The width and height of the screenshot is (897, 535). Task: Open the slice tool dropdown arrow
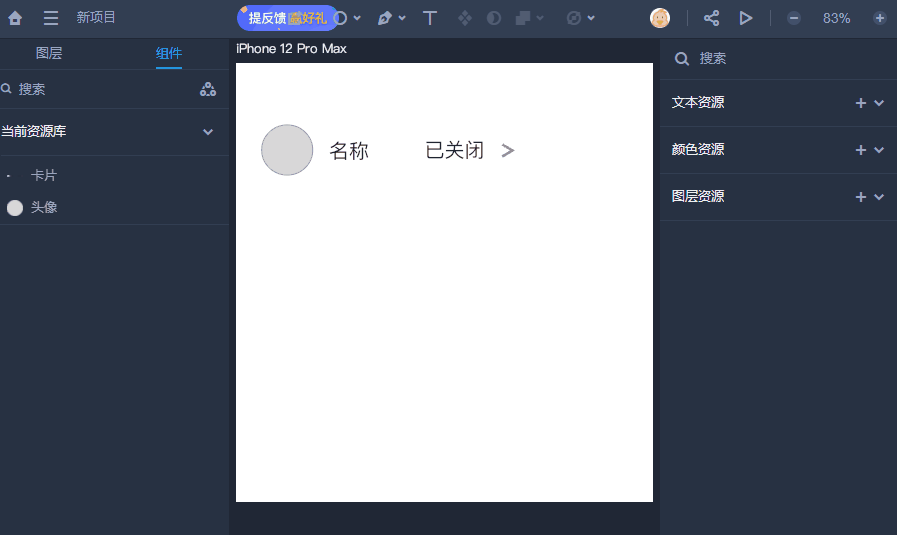click(x=591, y=18)
